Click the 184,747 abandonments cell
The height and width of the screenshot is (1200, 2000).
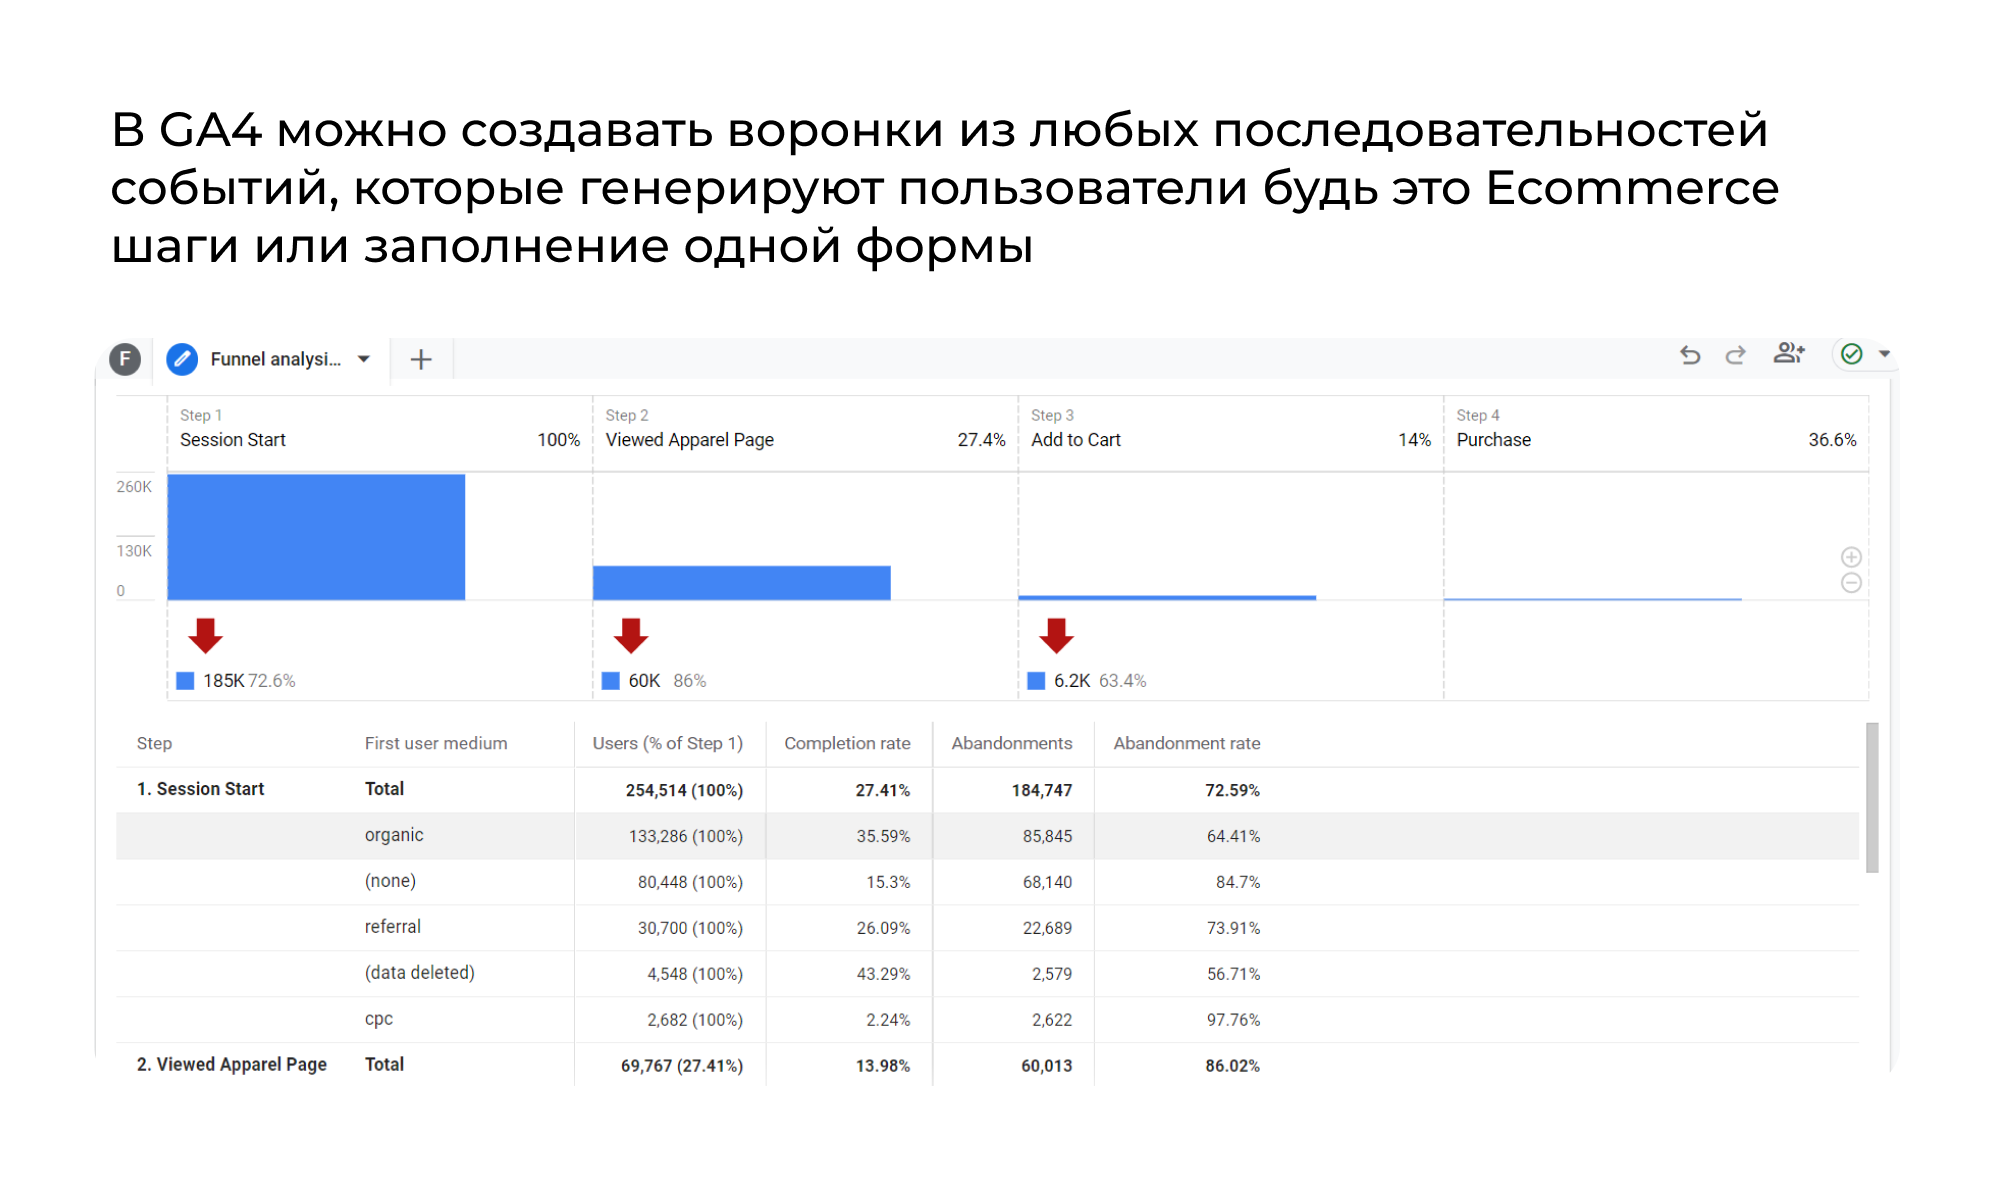(1041, 790)
